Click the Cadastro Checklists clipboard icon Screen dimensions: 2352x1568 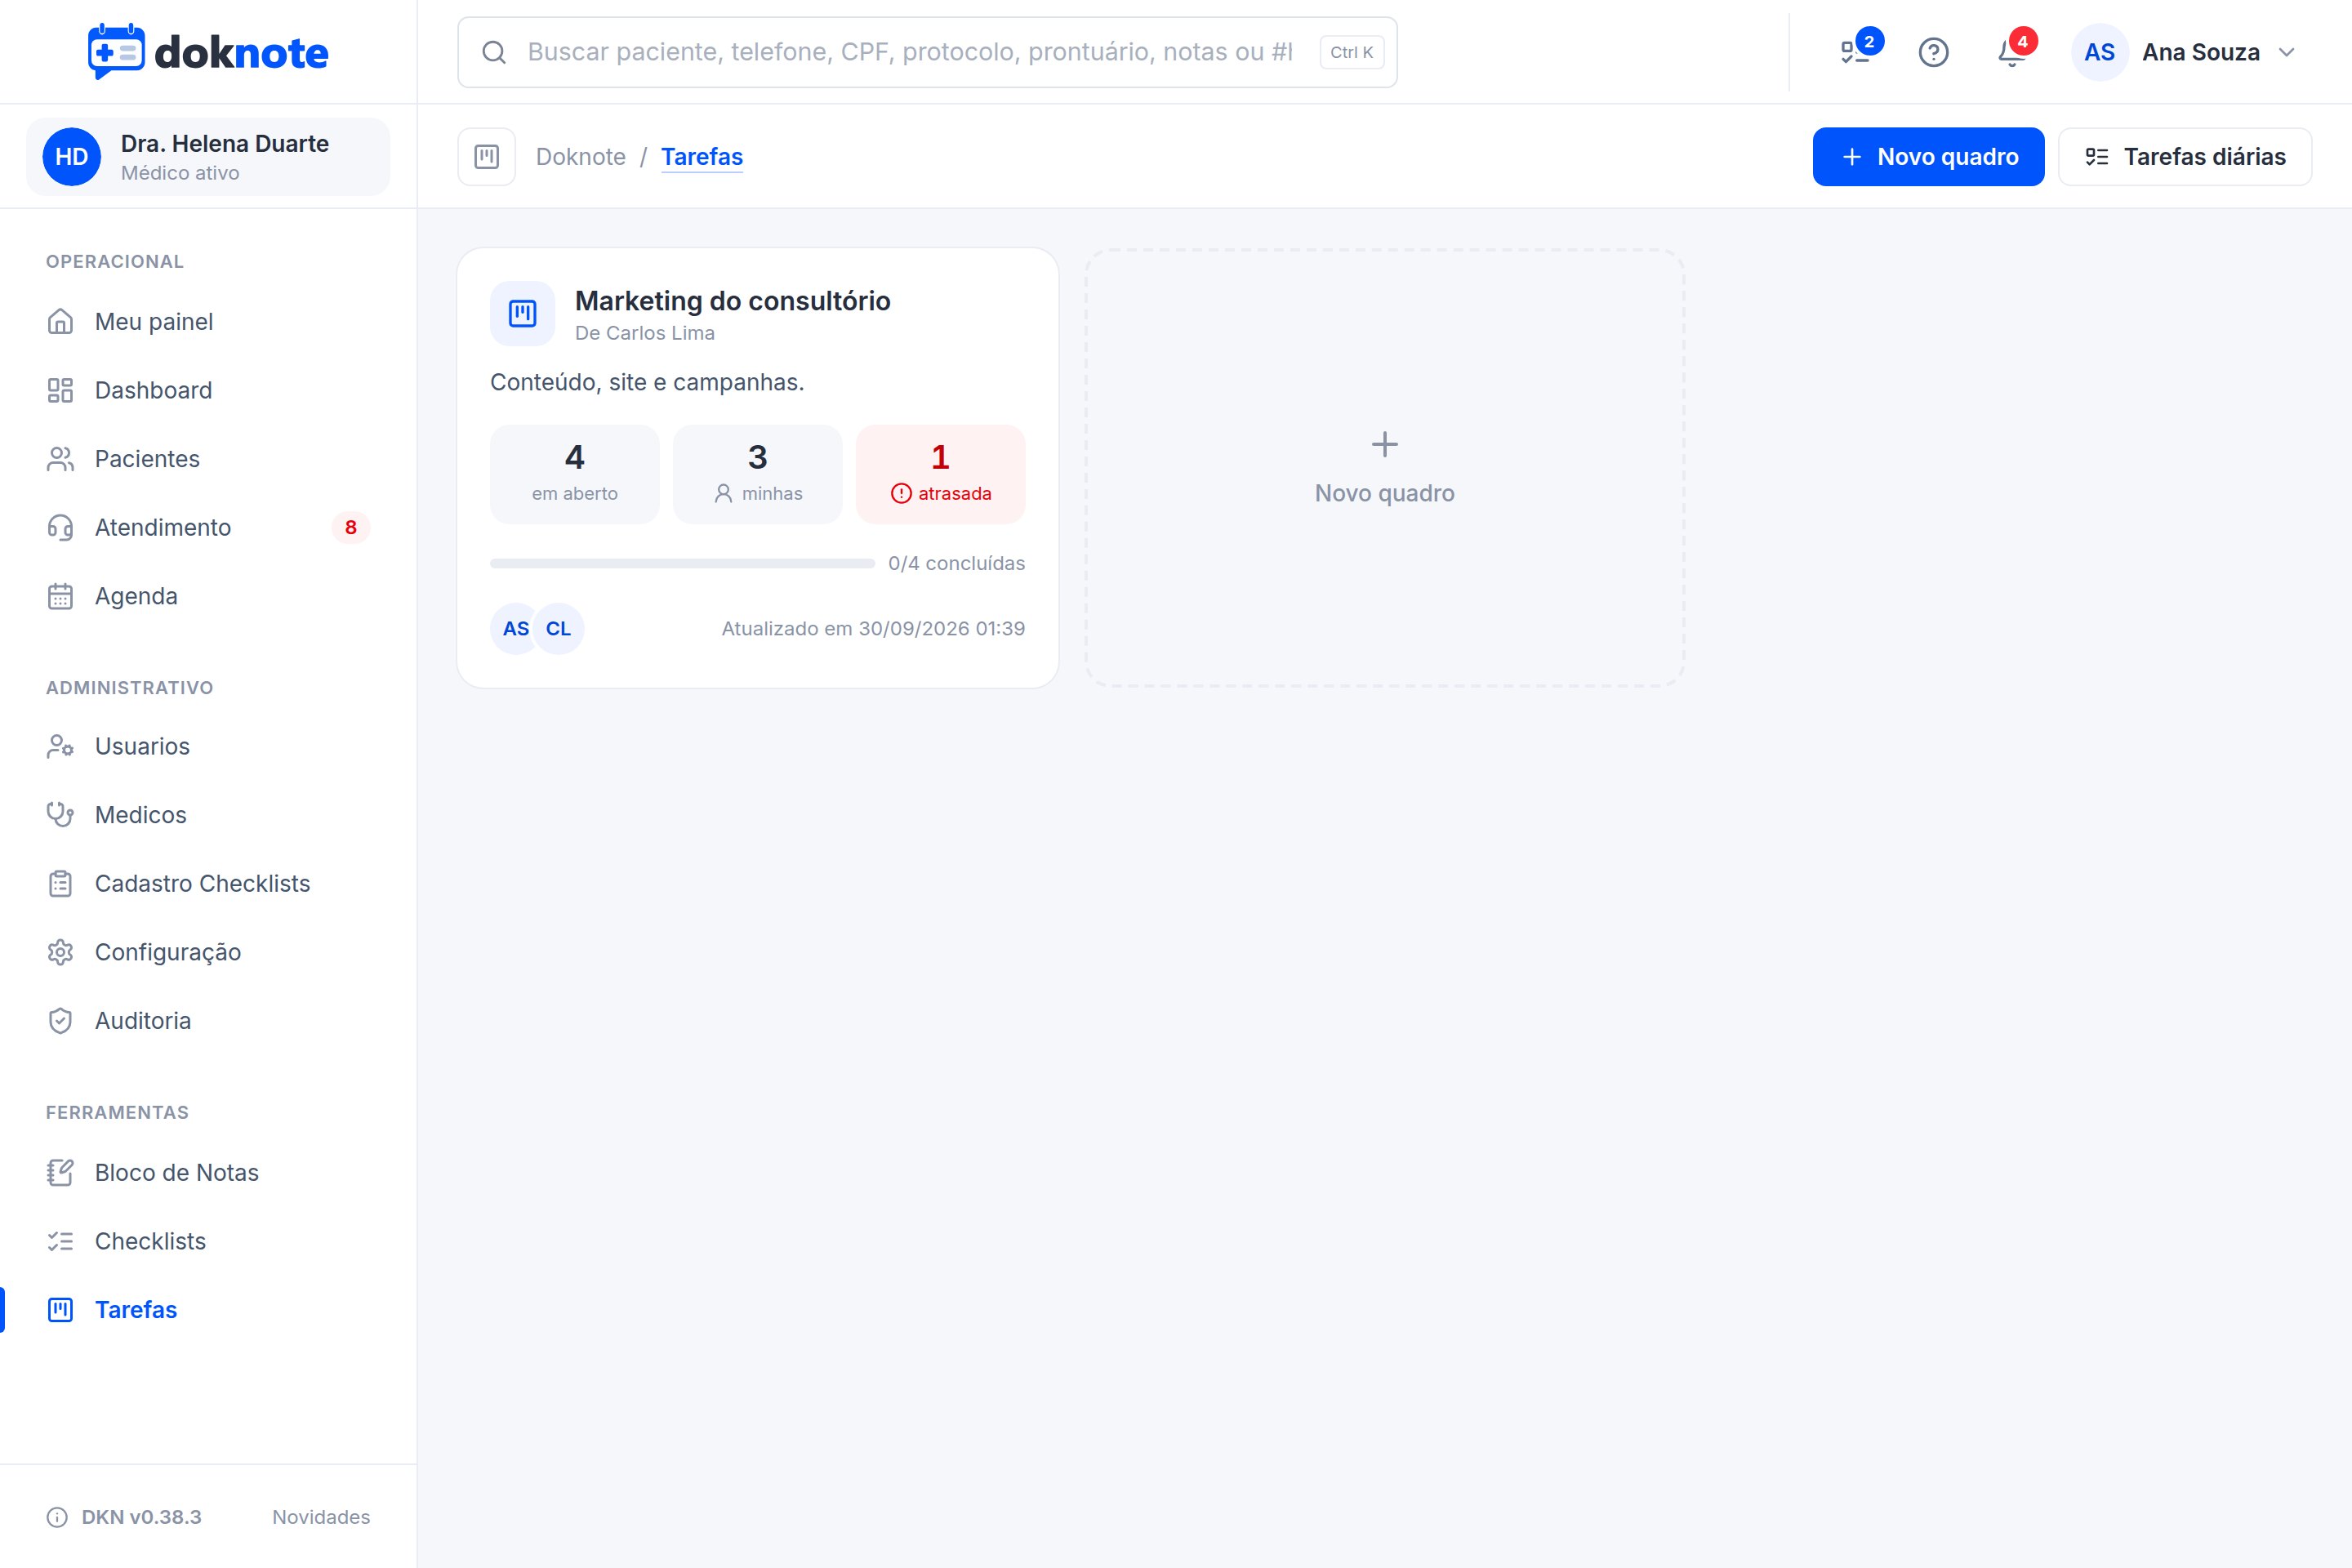60,884
